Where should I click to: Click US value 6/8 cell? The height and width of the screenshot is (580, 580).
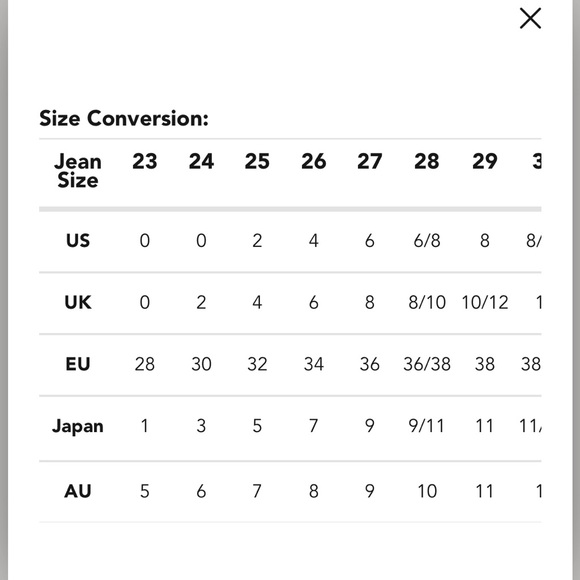[x=427, y=241]
